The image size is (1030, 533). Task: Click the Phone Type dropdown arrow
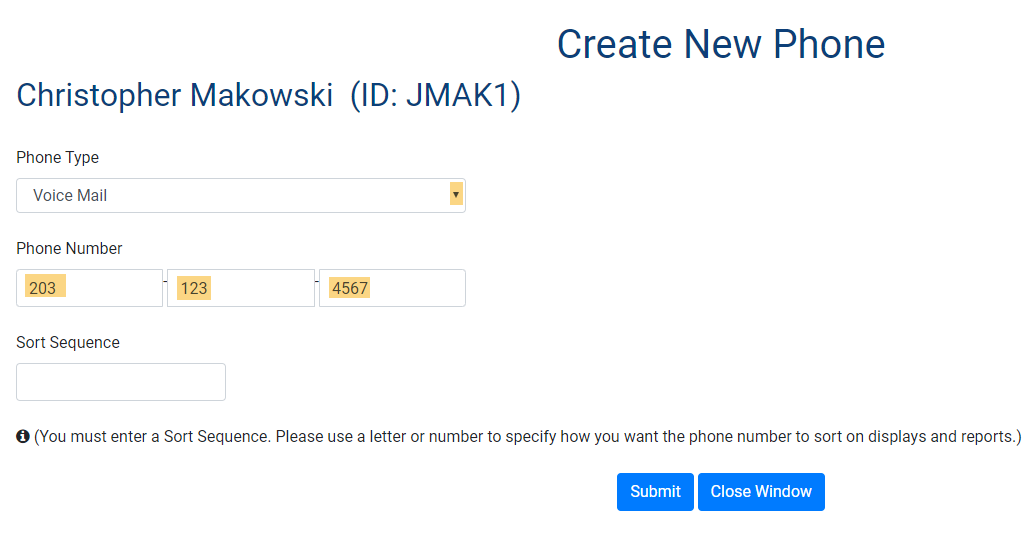click(456, 195)
